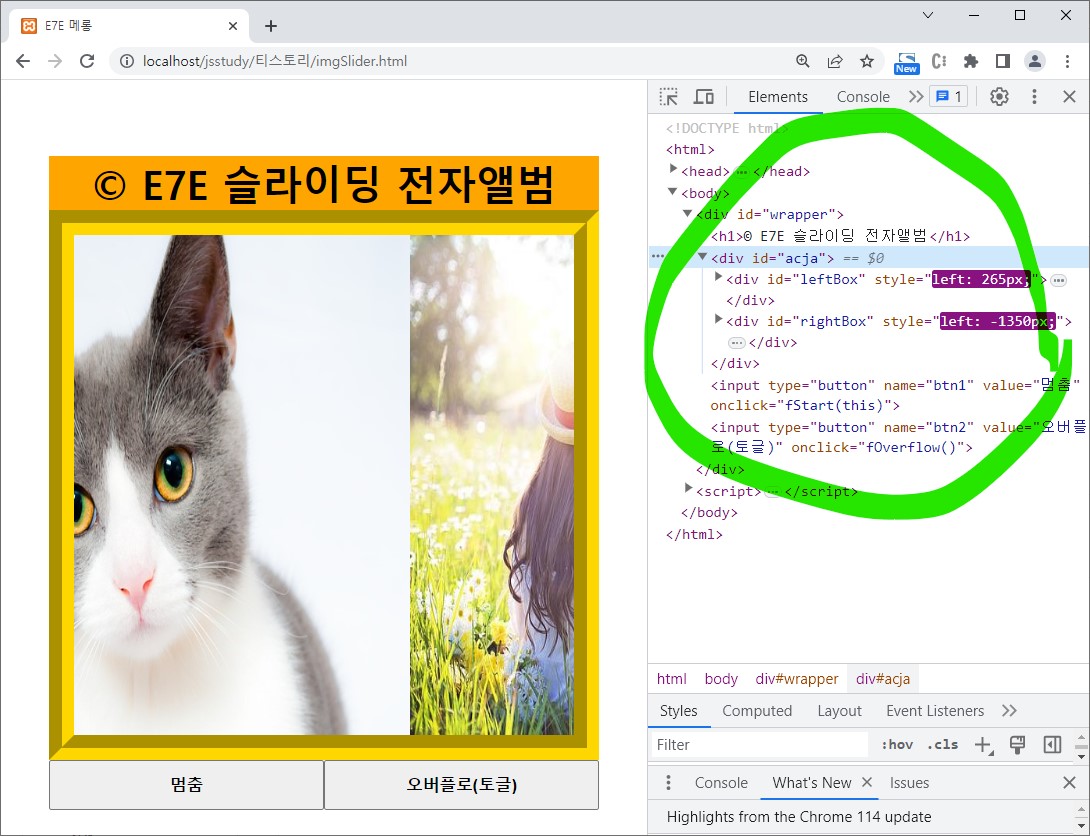Screen dimensions: 1090x836
Task: Open the Computed tab
Action: 757,710
